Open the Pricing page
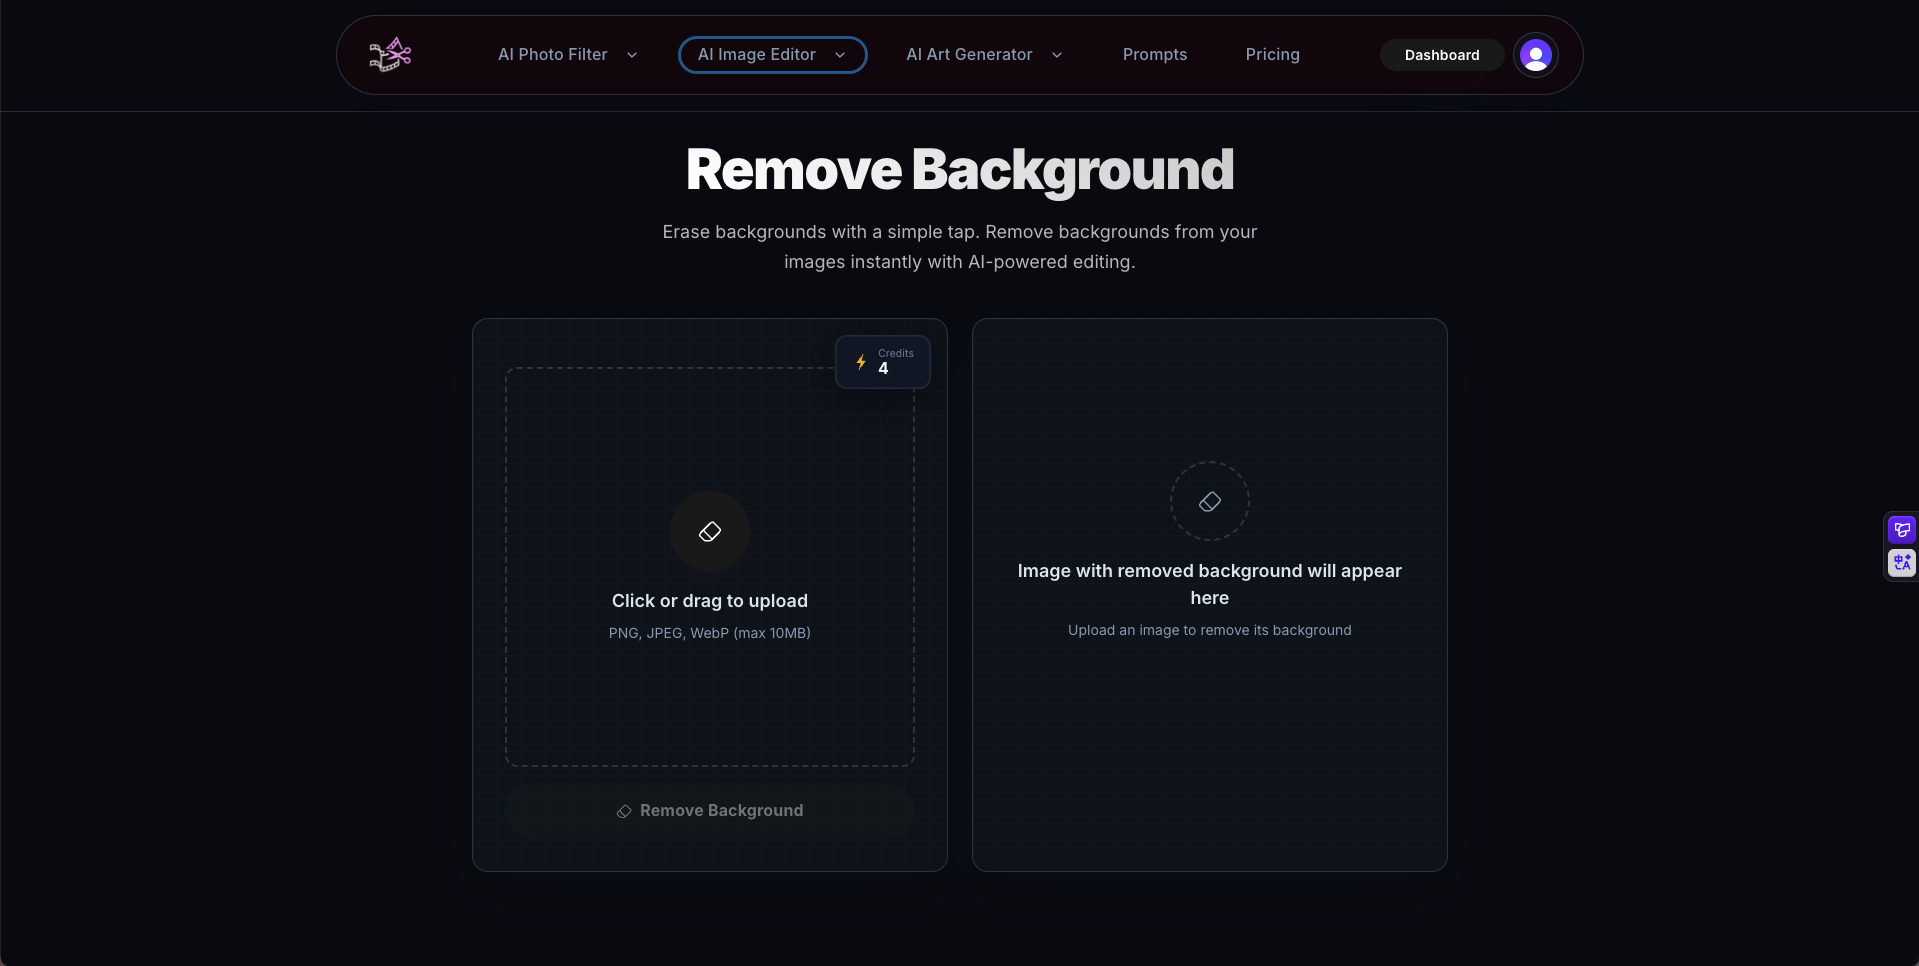 [1272, 55]
